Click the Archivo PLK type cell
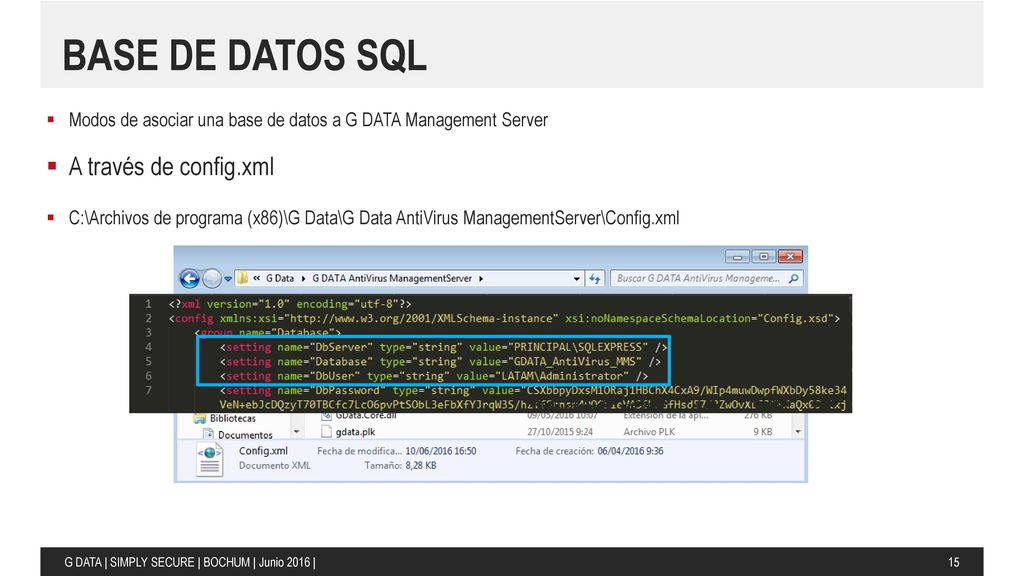The height and width of the screenshot is (576, 1024). pyautogui.click(x=649, y=432)
